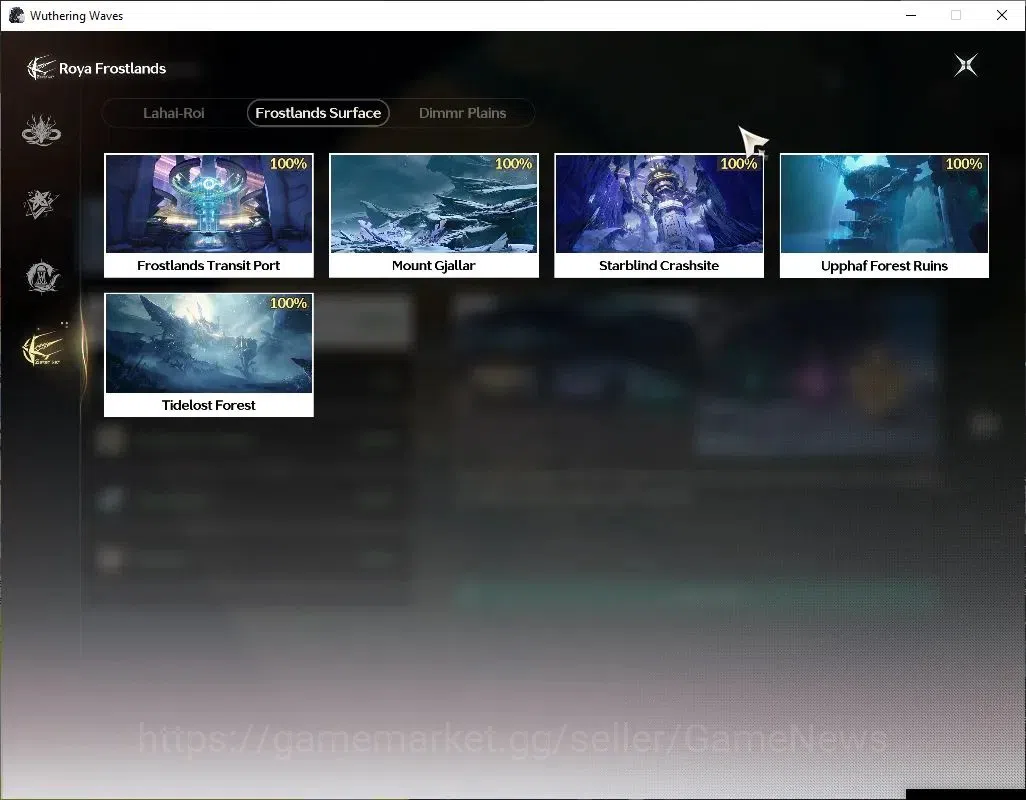Click the Upphaf Forest Ruins label

(884, 266)
